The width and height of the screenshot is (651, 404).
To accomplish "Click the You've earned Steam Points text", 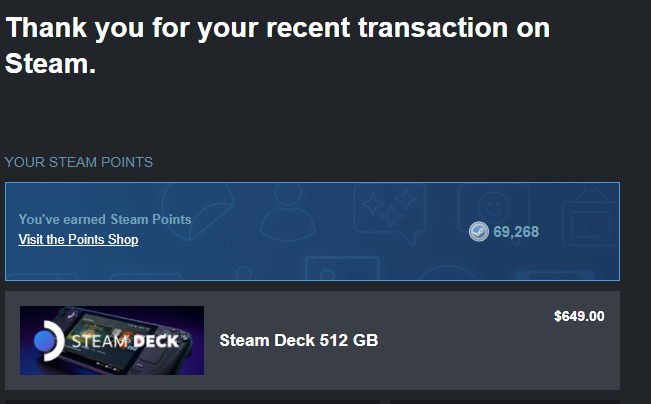I will point(105,219).
